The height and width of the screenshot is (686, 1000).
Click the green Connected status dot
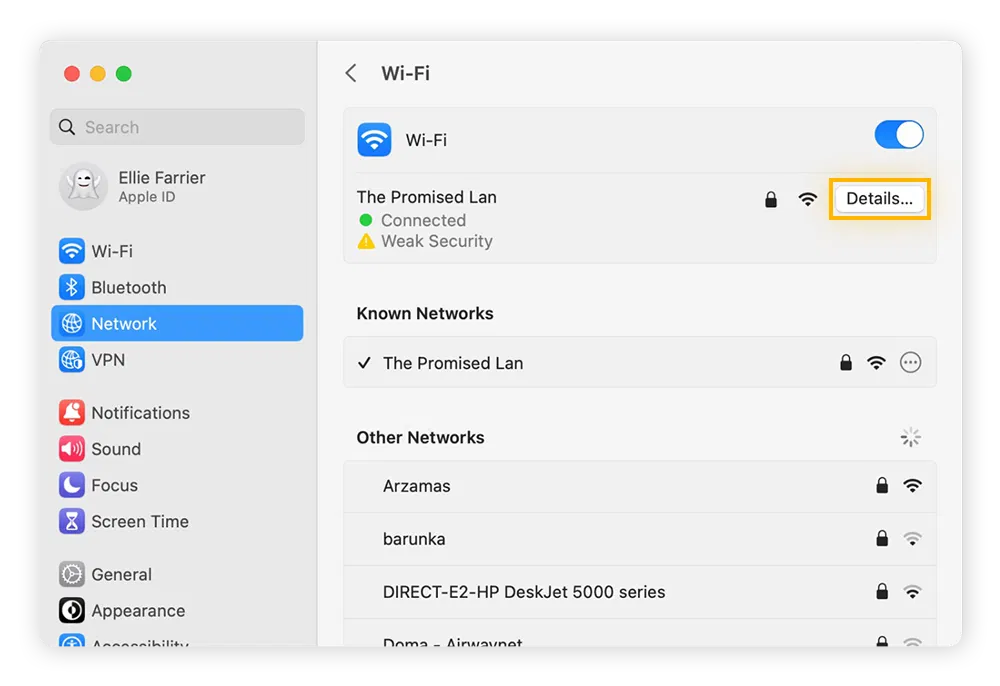click(x=365, y=220)
